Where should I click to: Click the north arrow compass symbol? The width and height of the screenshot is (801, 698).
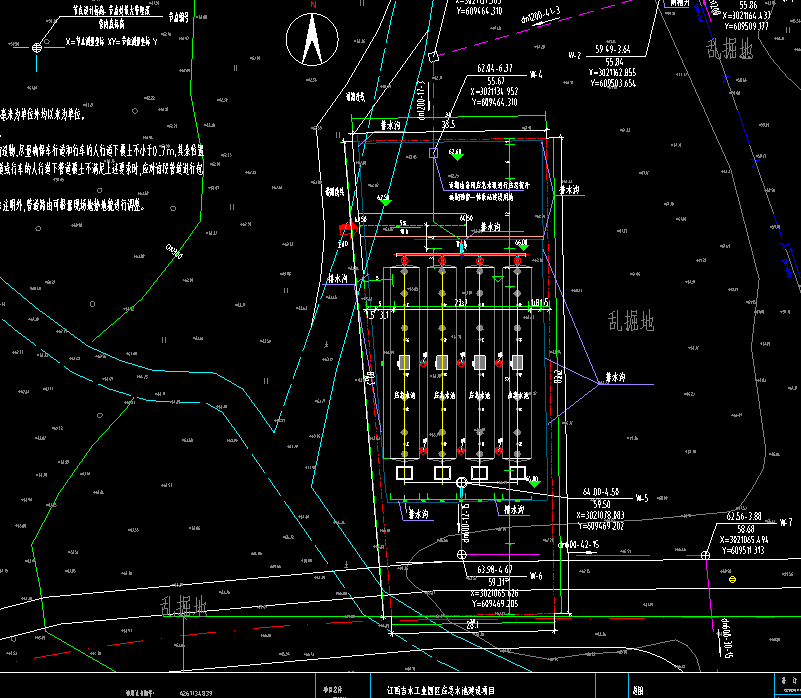(312, 39)
